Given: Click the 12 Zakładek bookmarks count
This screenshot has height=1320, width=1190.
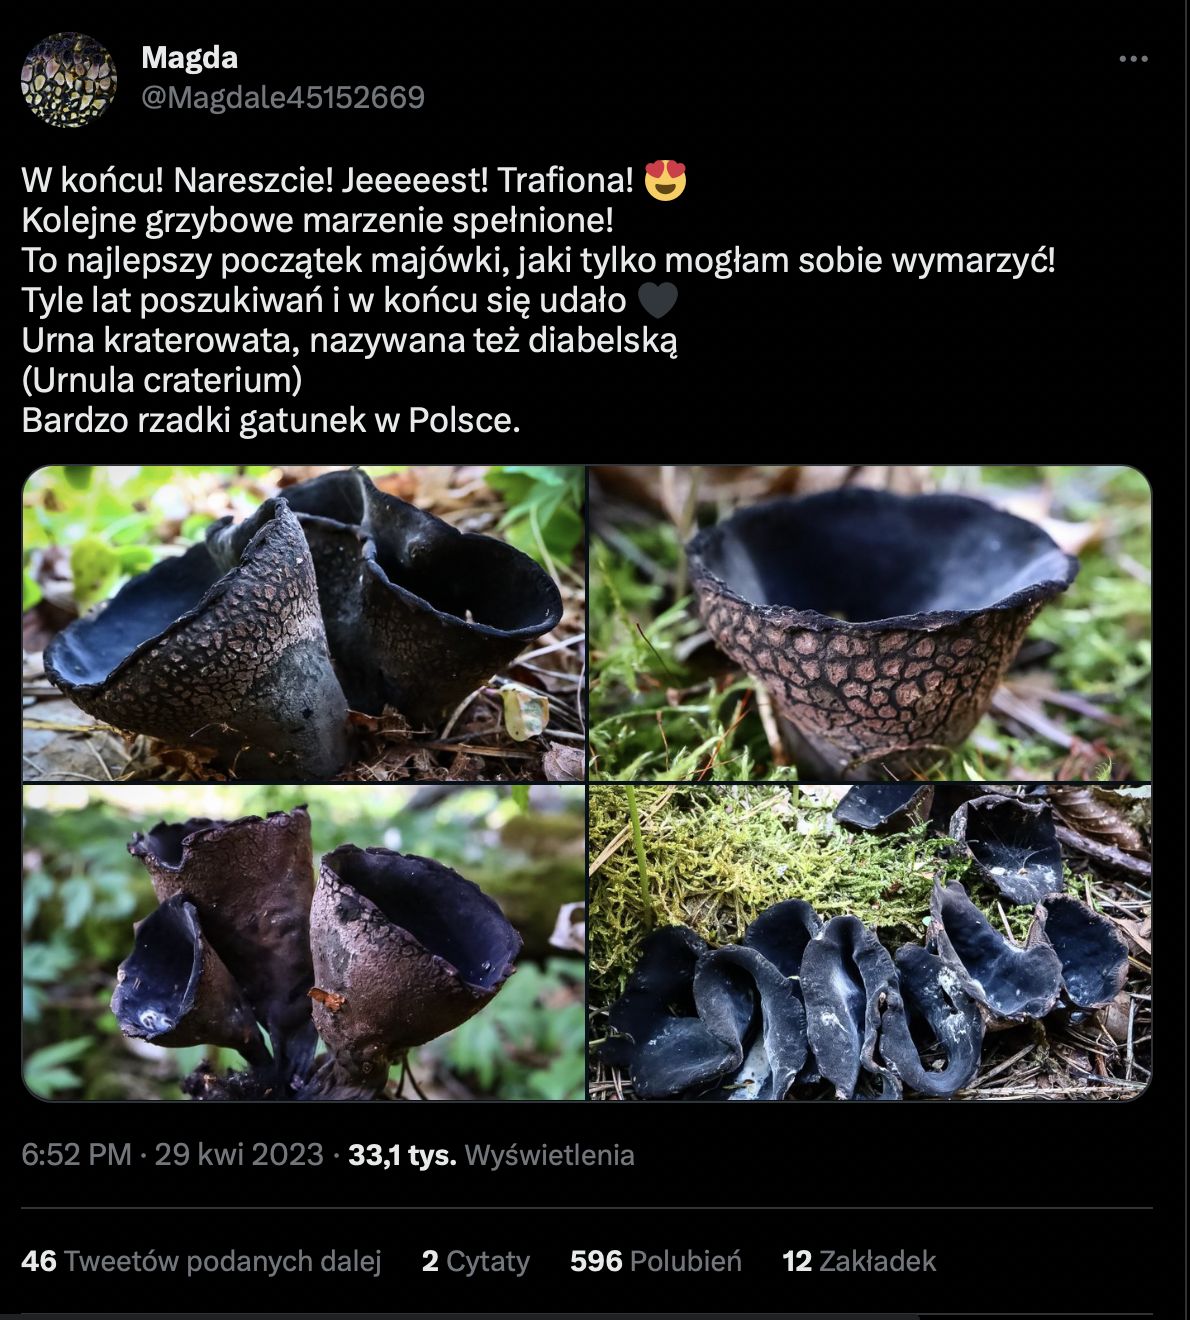Looking at the screenshot, I should click(x=859, y=1261).
